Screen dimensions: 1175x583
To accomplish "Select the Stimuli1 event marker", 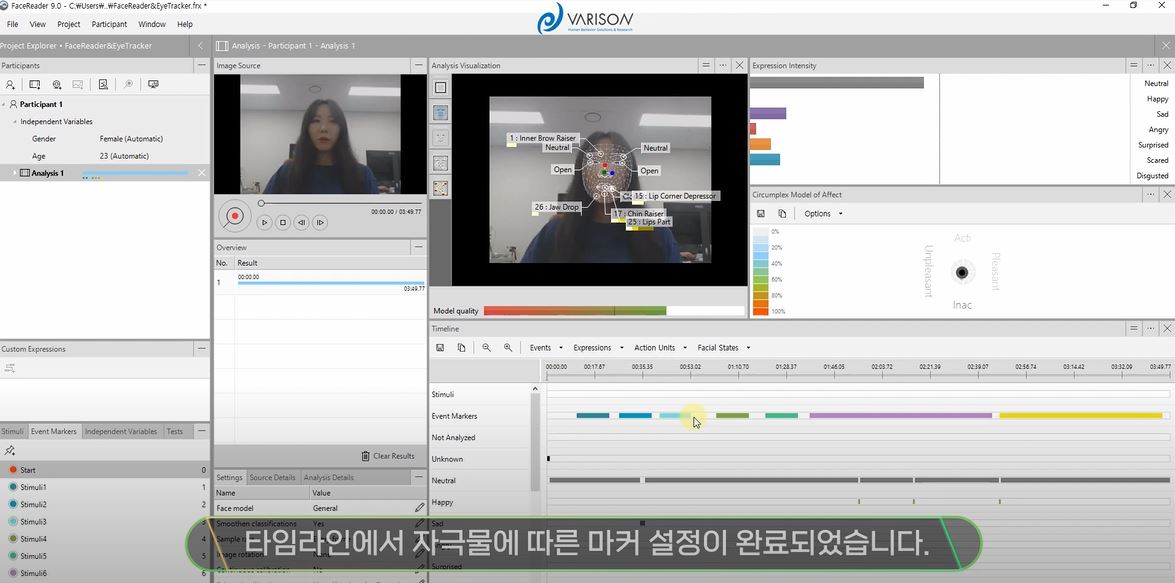I will [x=105, y=487].
